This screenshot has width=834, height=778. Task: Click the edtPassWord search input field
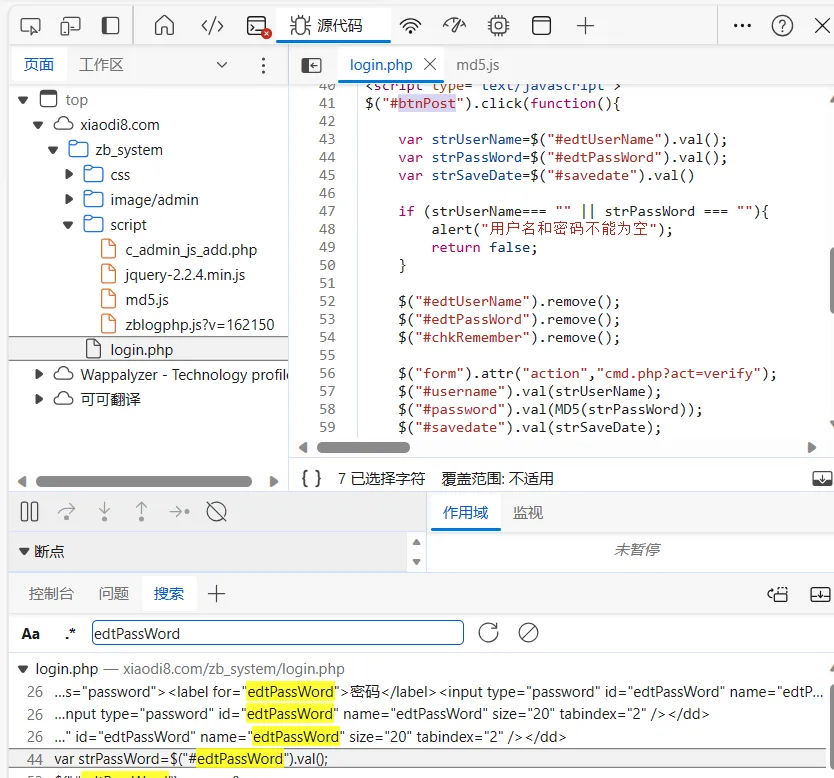(277, 633)
